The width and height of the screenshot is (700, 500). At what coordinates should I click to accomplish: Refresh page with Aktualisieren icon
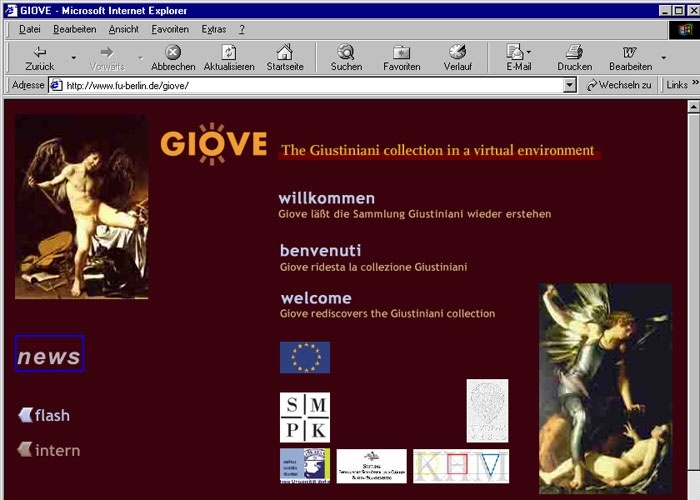229,52
